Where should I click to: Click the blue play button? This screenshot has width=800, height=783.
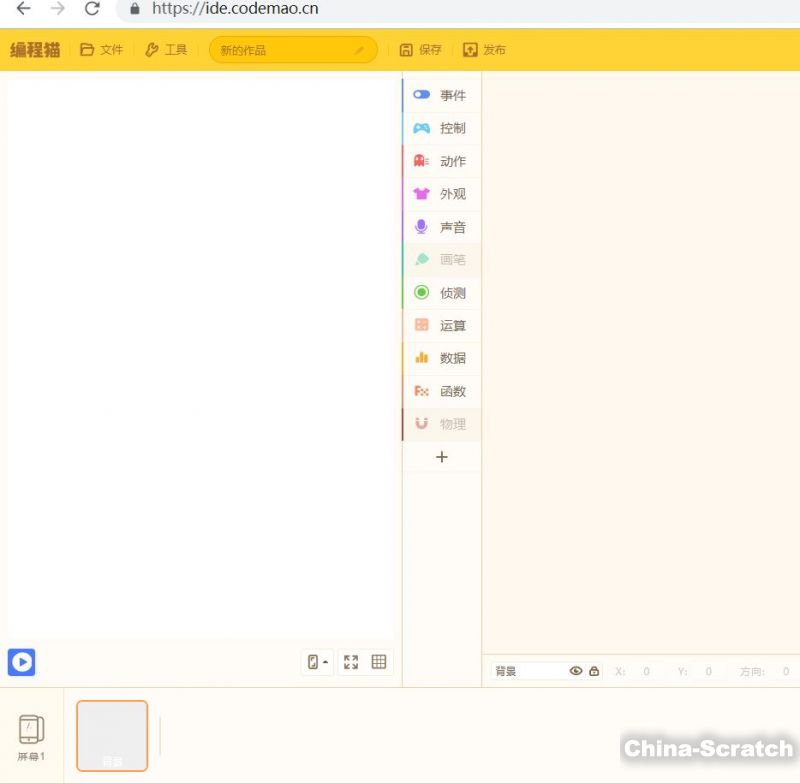22,662
